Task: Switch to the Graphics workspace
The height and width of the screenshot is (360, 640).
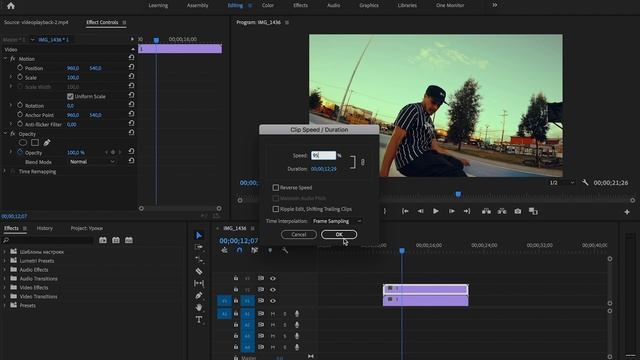Action: tap(369, 5)
